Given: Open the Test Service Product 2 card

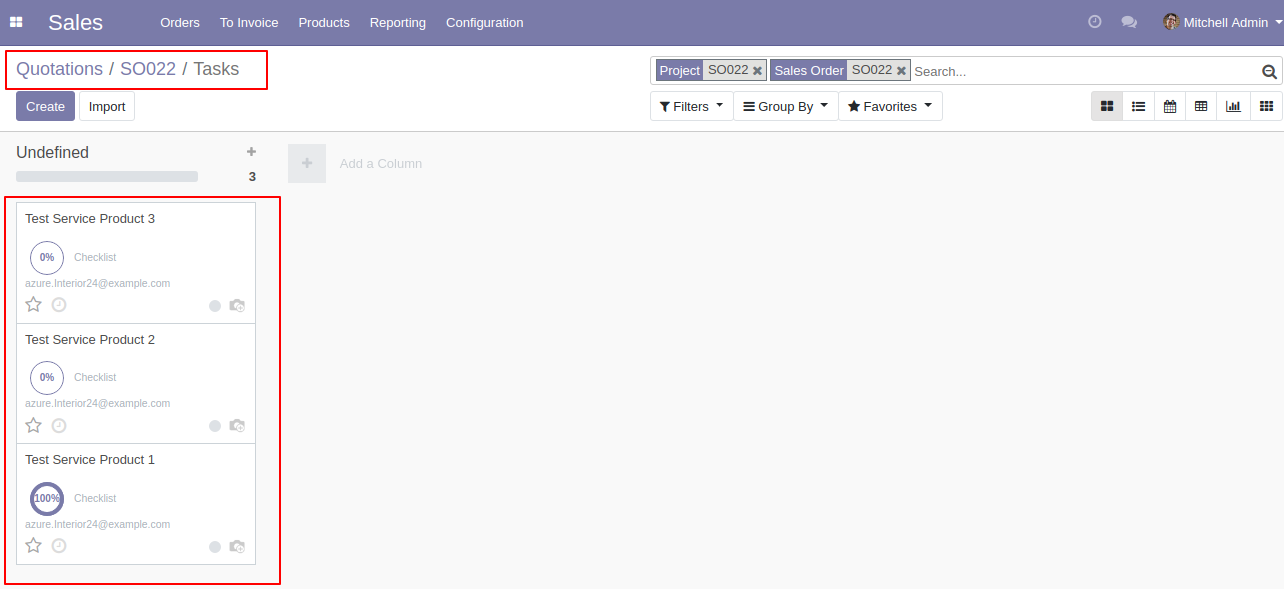Looking at the screenshot, I should click(136, 383).
